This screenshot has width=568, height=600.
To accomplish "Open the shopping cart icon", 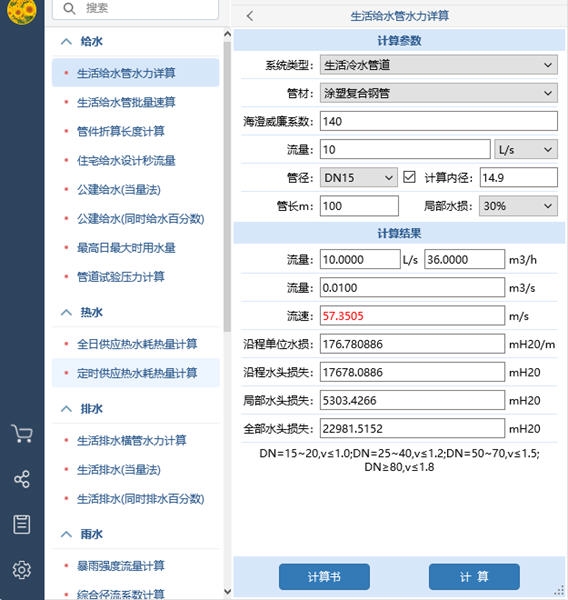I will tap(22, 434).
